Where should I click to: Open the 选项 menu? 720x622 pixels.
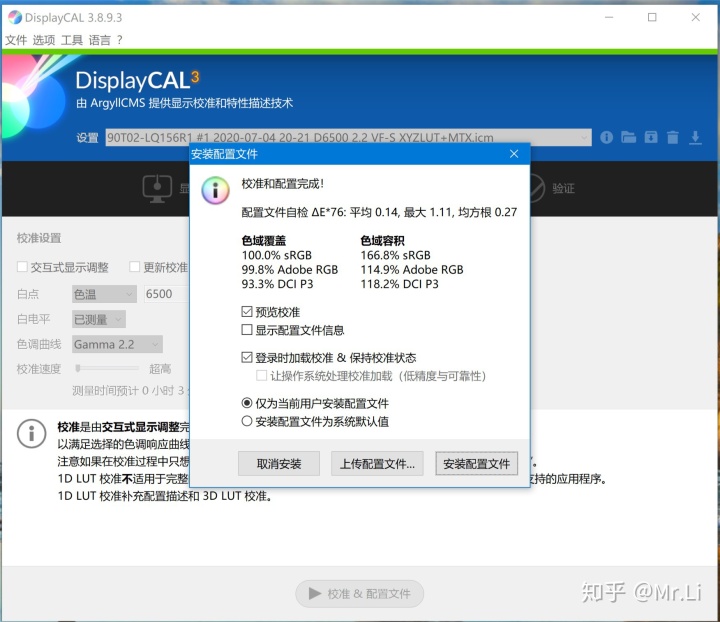(x=44, y=40)
